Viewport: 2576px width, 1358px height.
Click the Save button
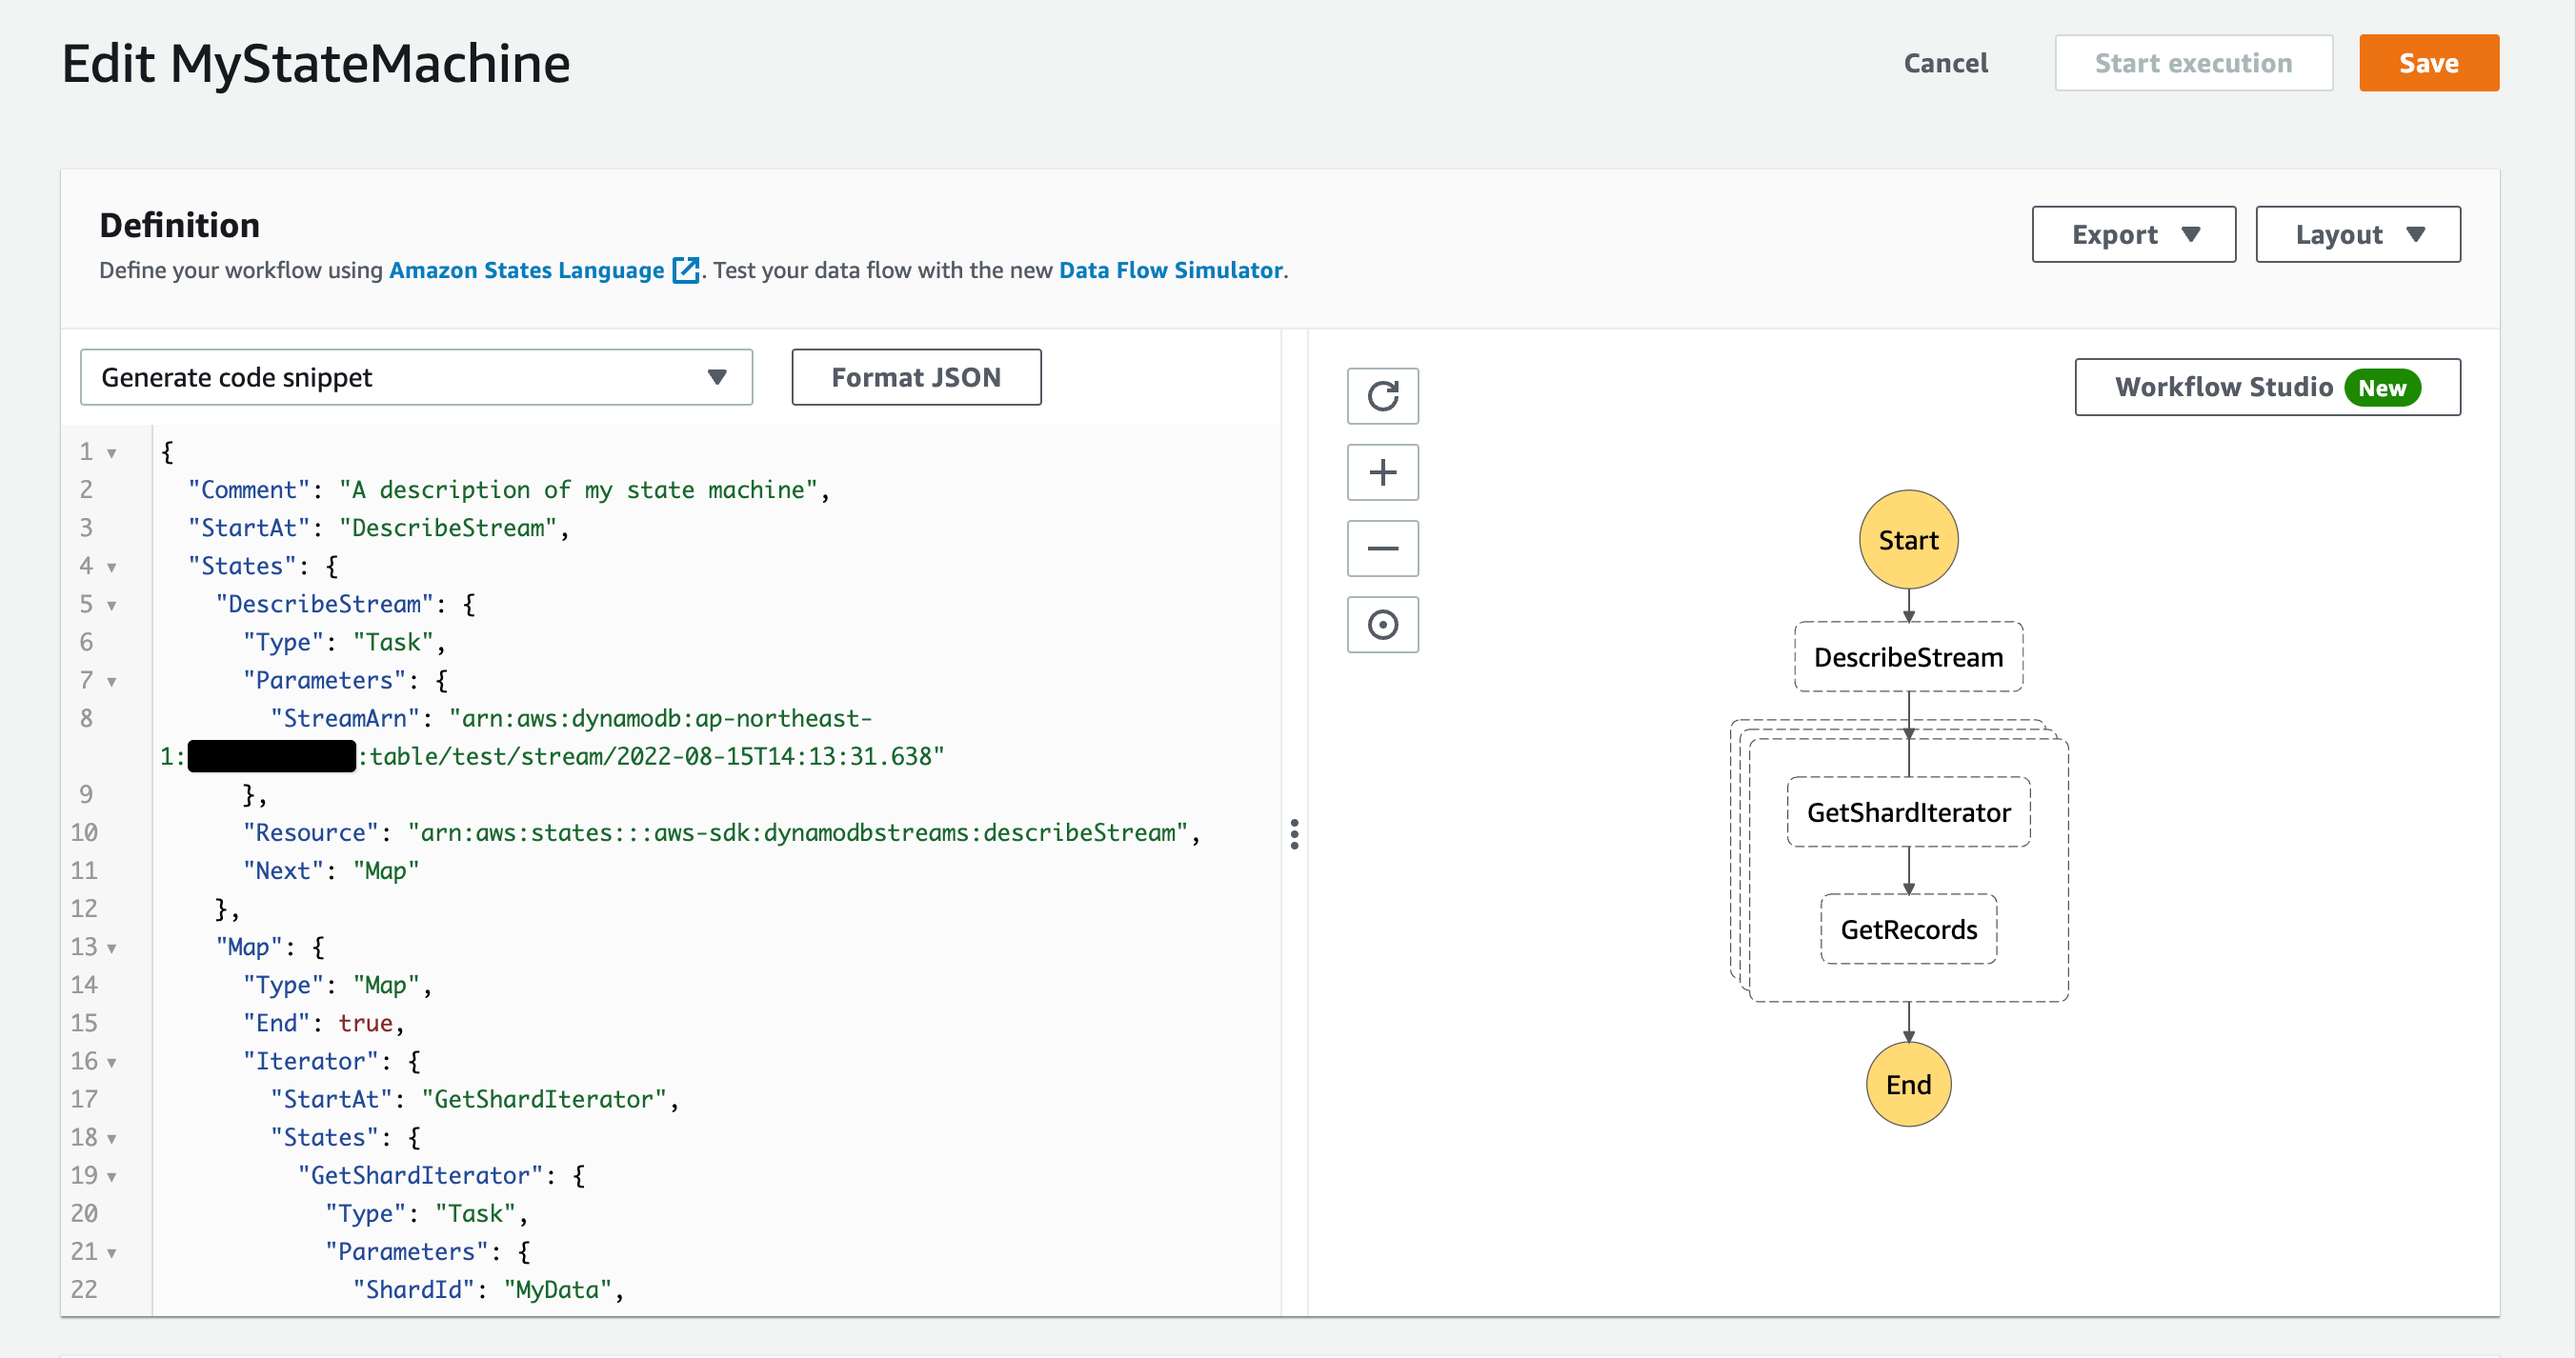tap(2429, 63)
